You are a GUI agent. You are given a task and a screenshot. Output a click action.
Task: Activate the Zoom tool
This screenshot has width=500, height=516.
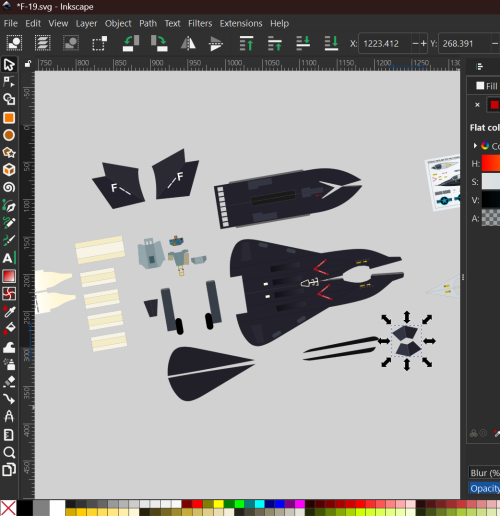coord(9,452)
